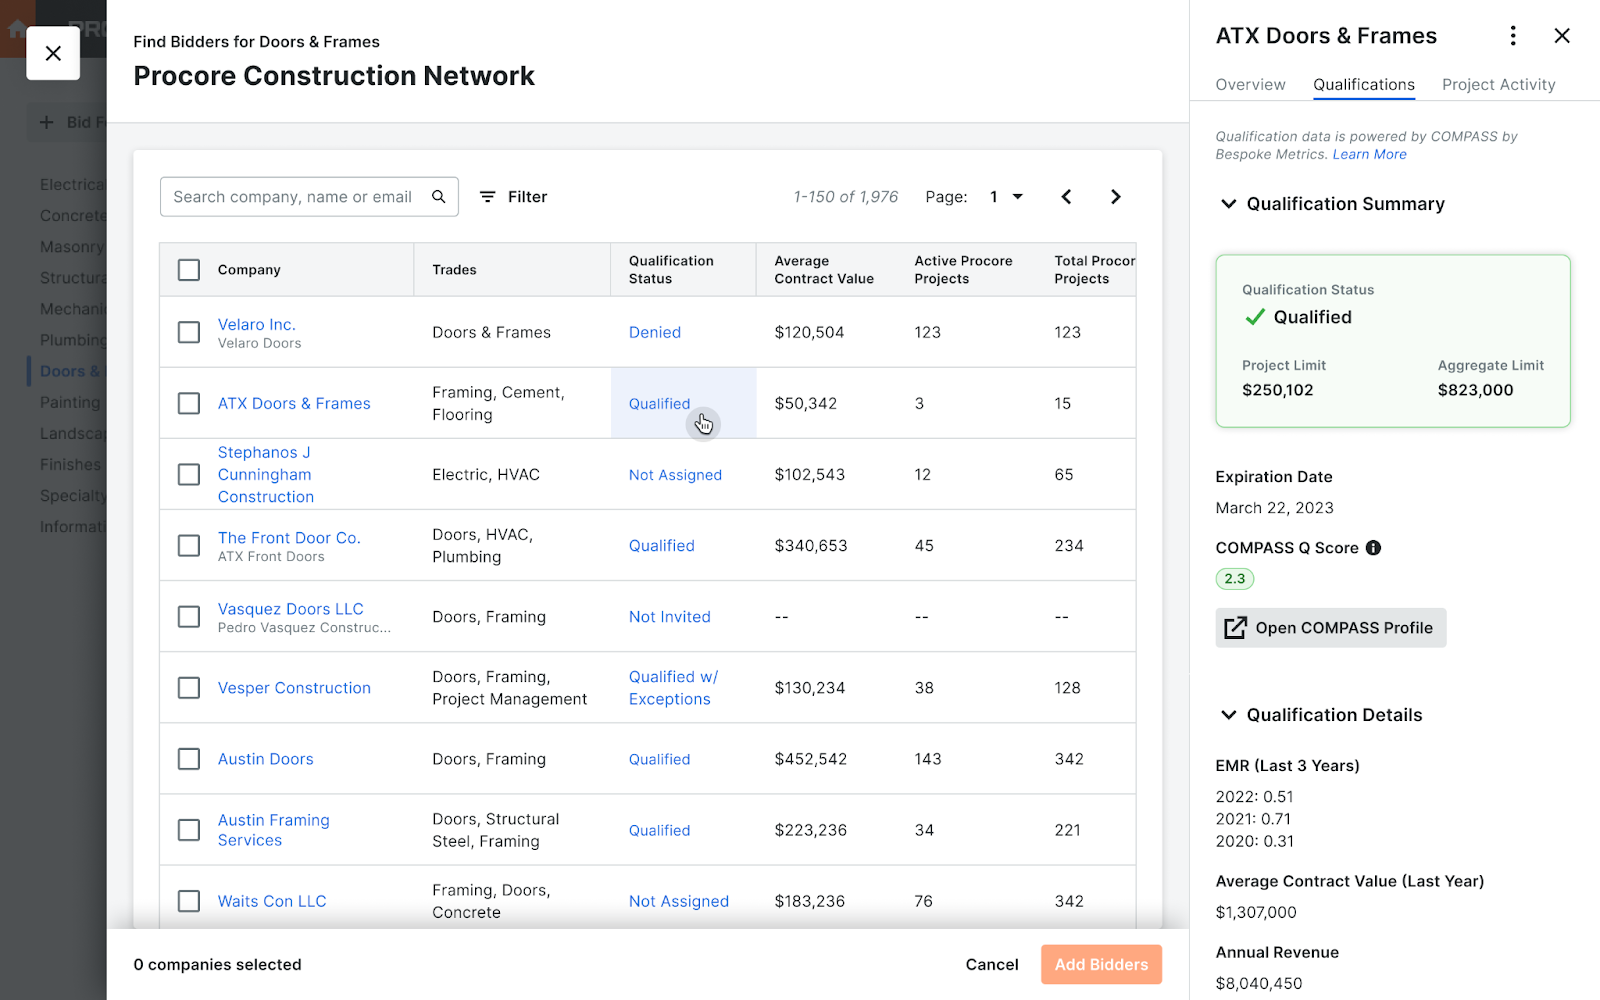Screen dimensions: 1600x1000
Task: Collapse the Qualification Summary section
Action: pos(1228,203)
